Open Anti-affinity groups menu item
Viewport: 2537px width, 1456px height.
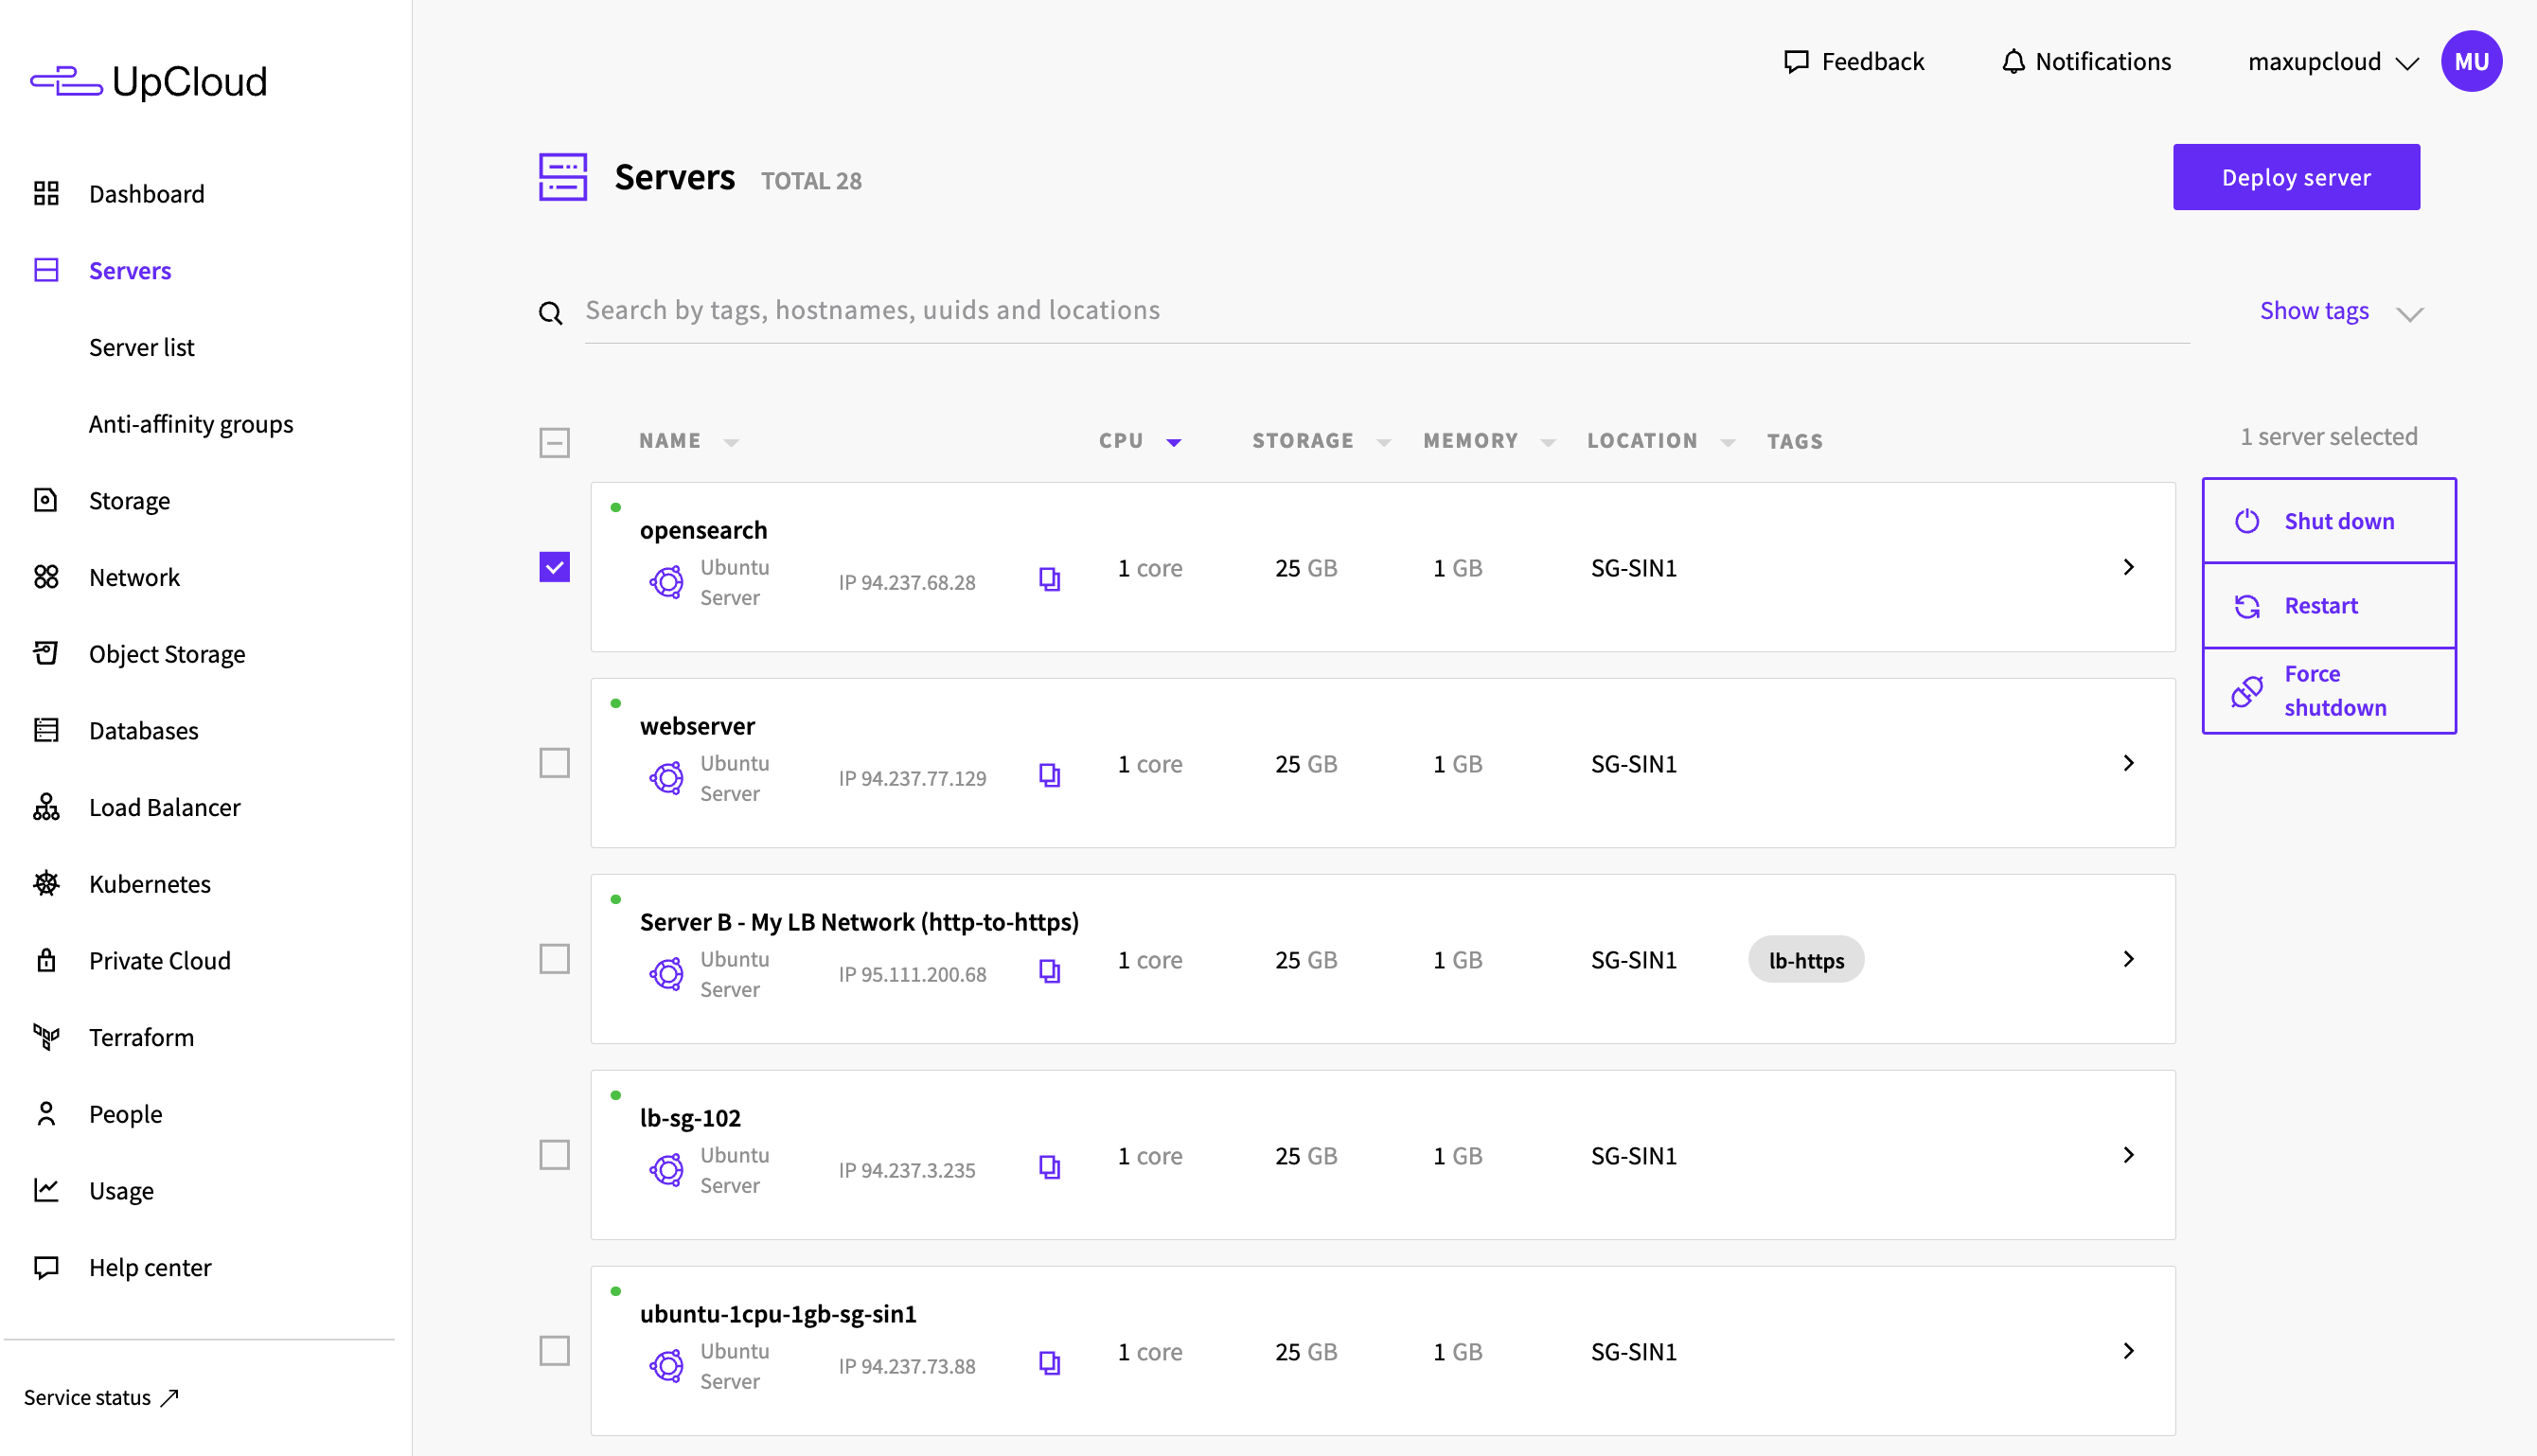pos(191,424)
